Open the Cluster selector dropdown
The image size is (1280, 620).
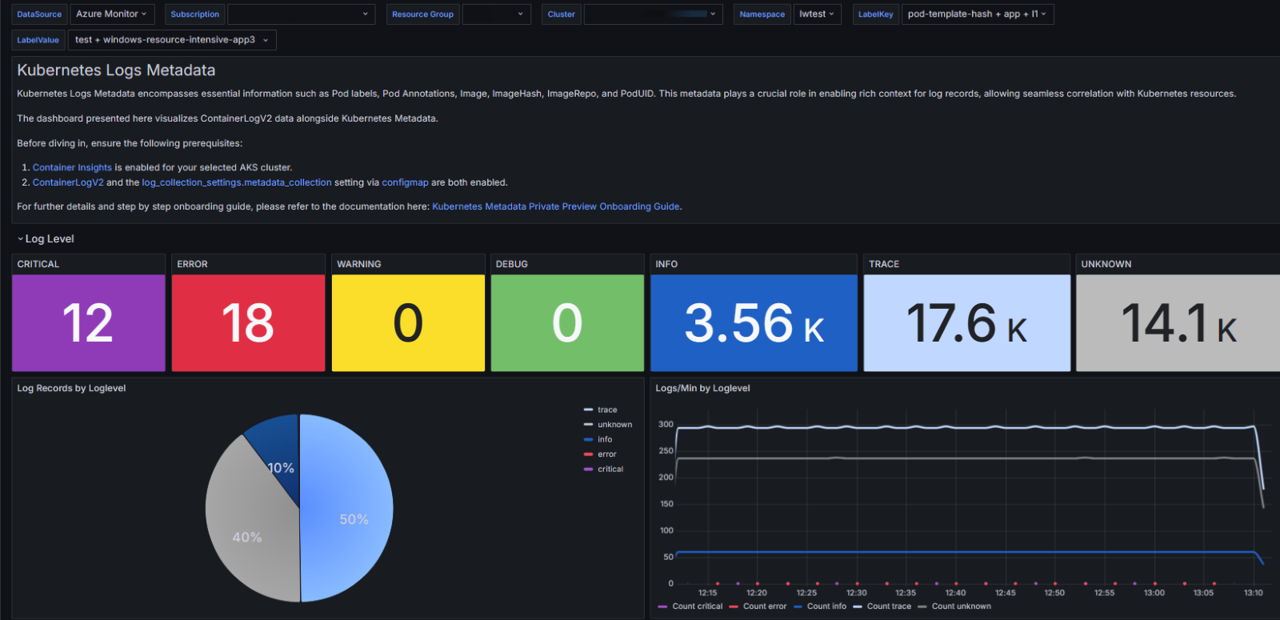(652, 14)
